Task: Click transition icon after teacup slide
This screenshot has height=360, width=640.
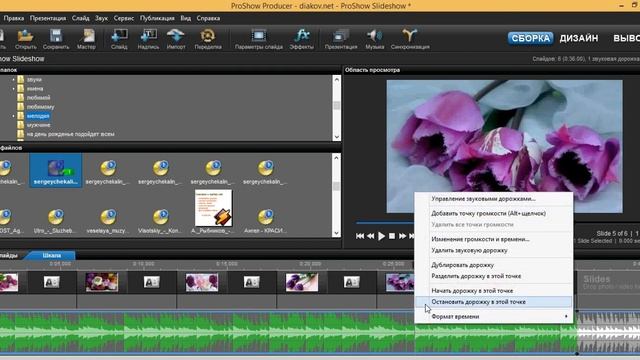Action: click(151, 282)
